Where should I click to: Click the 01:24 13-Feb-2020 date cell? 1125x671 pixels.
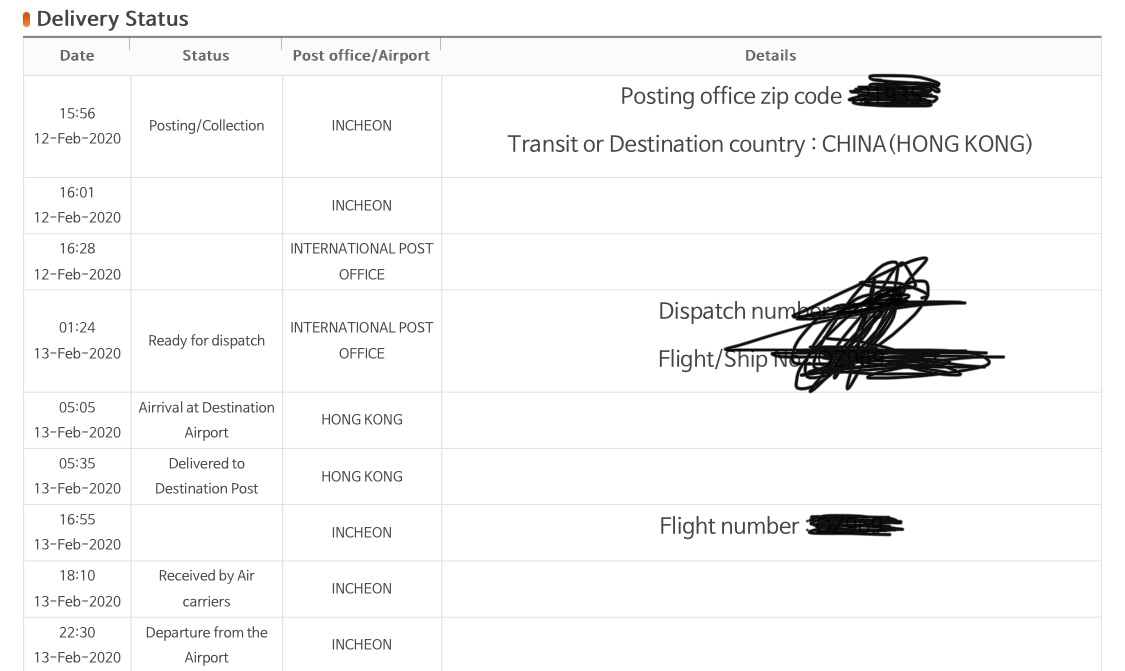[77, 340]
